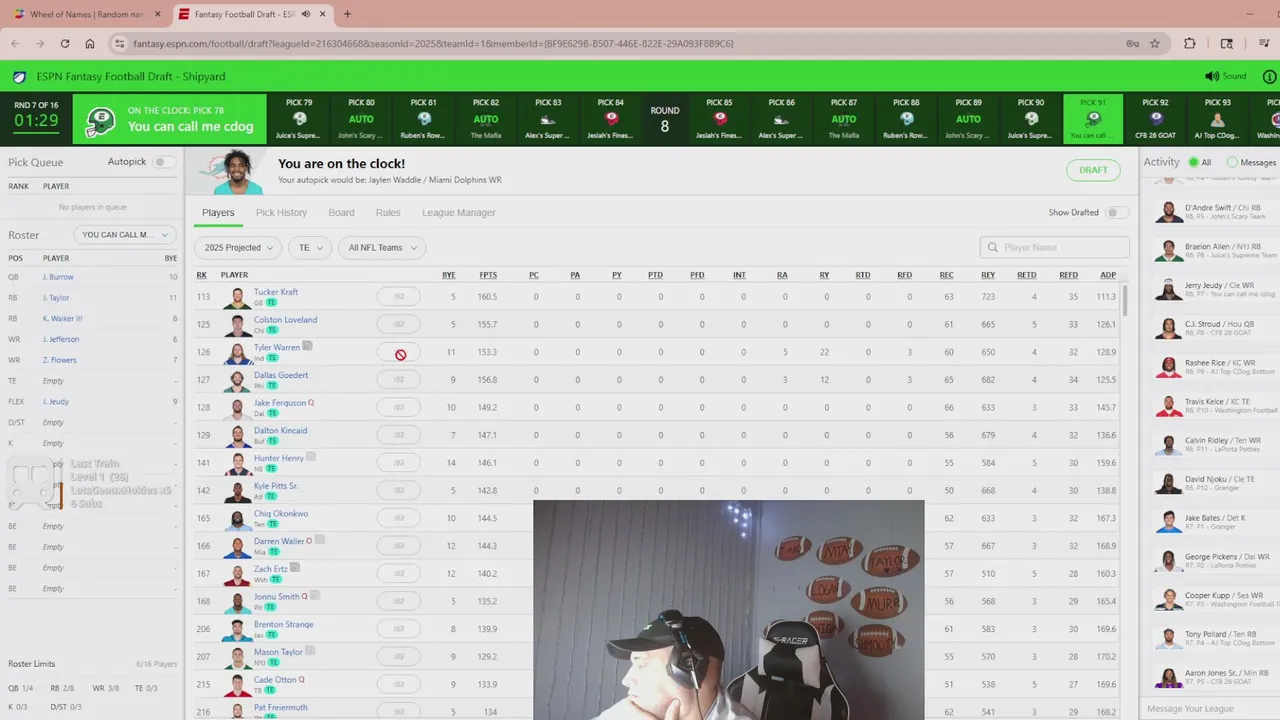Sort players by FPTS column
1280x720 pixels.
[488, 275]
